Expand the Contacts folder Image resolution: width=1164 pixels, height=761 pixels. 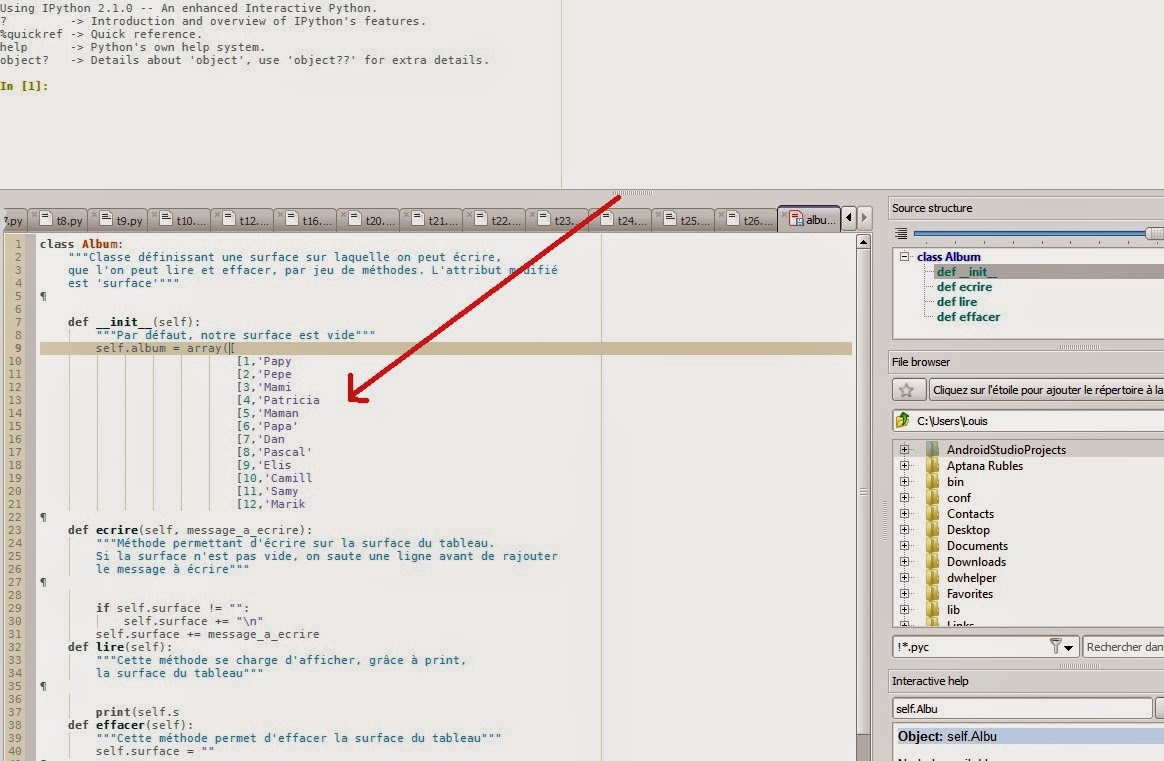(904, 513)
